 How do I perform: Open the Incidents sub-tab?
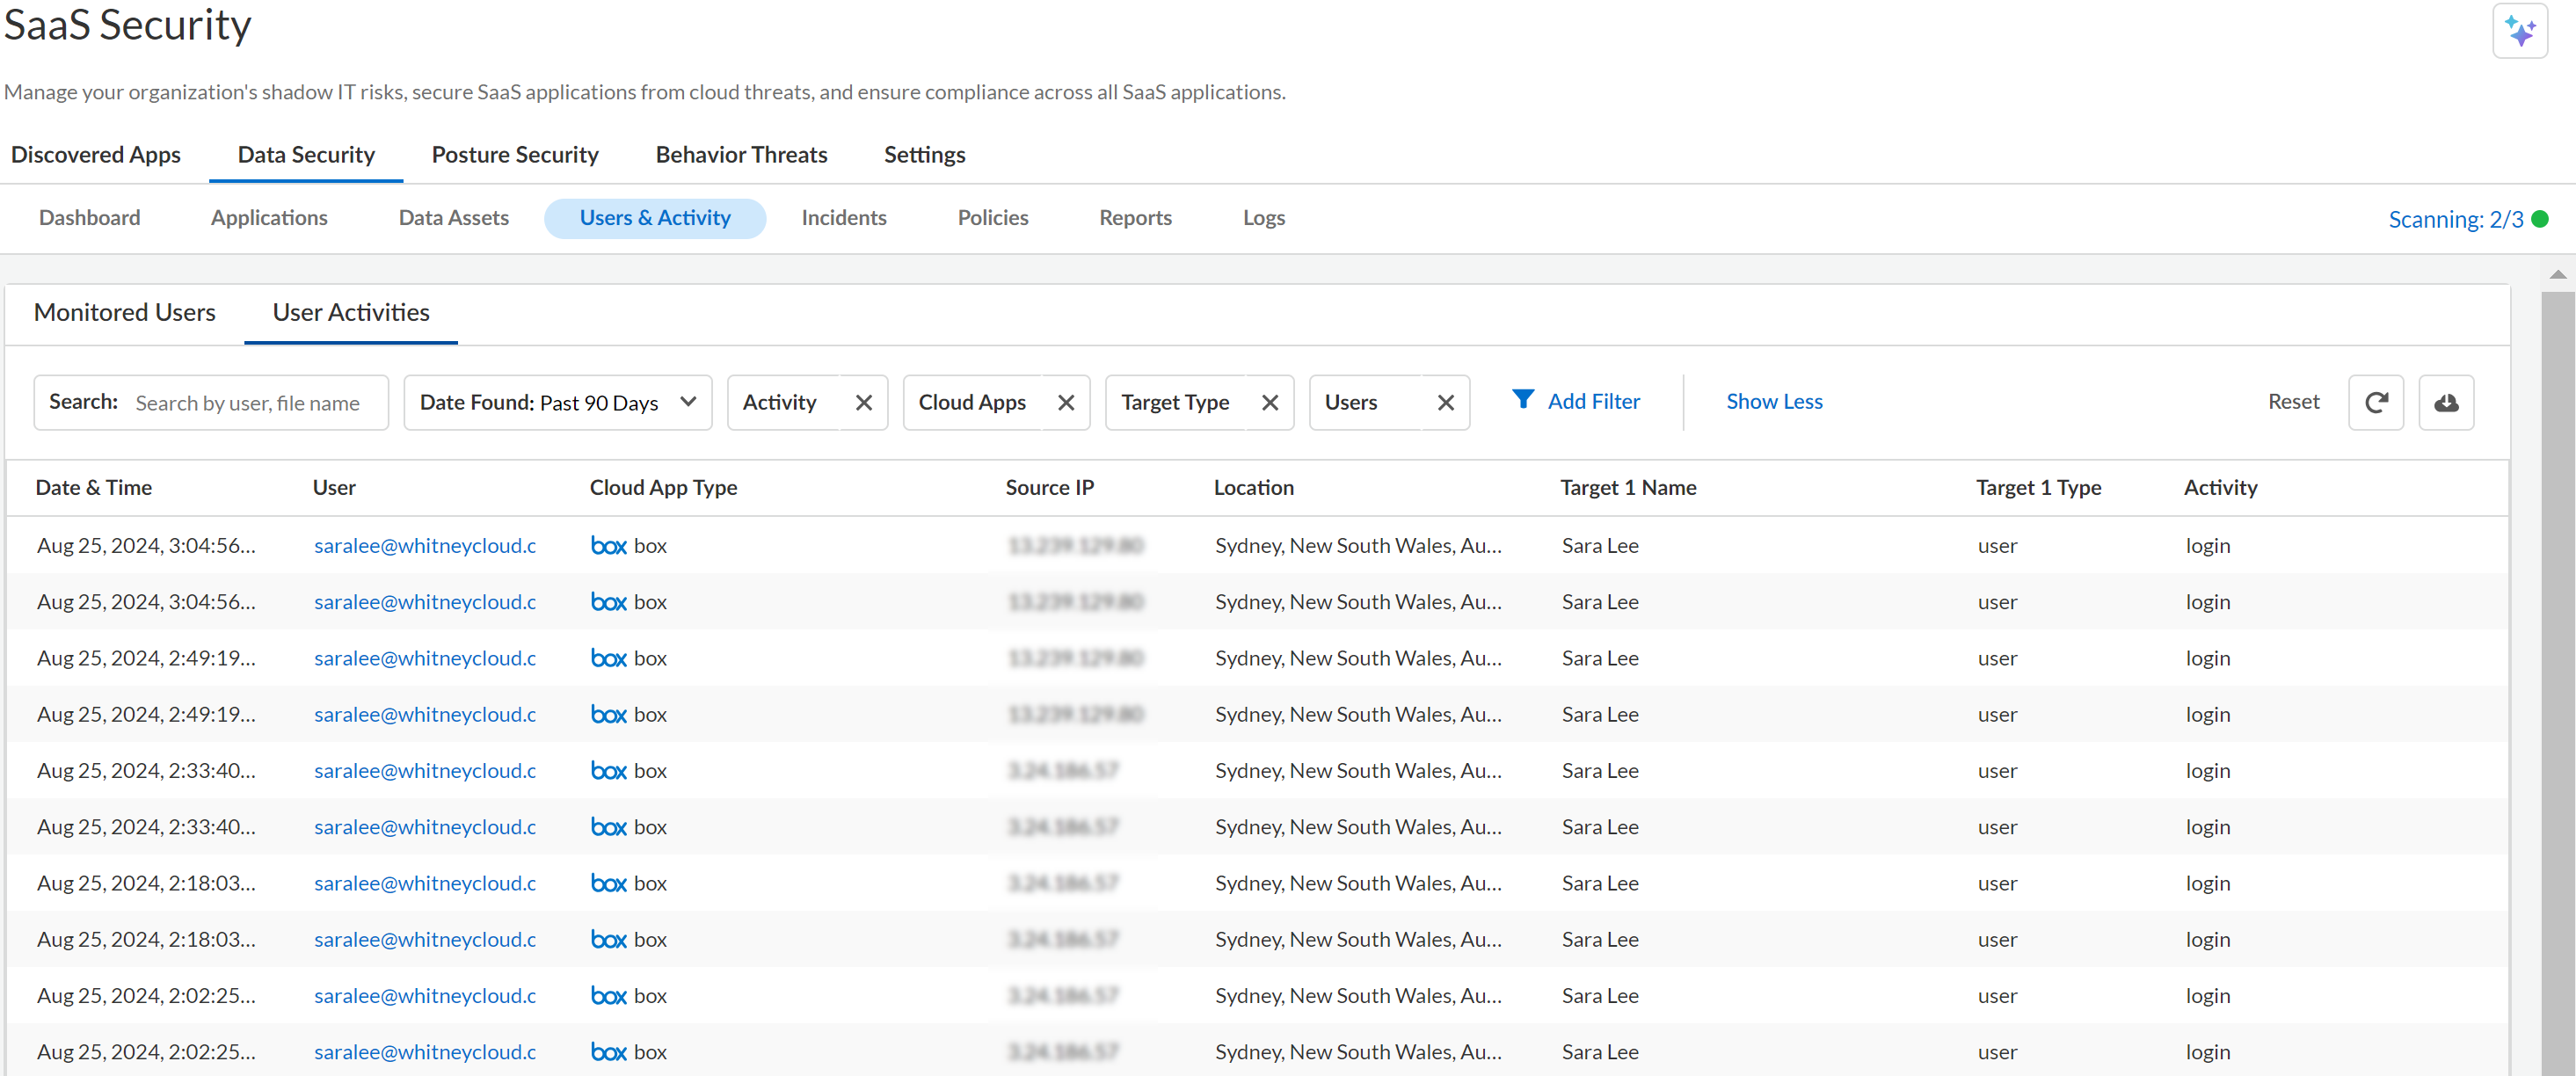coord(843,218)
